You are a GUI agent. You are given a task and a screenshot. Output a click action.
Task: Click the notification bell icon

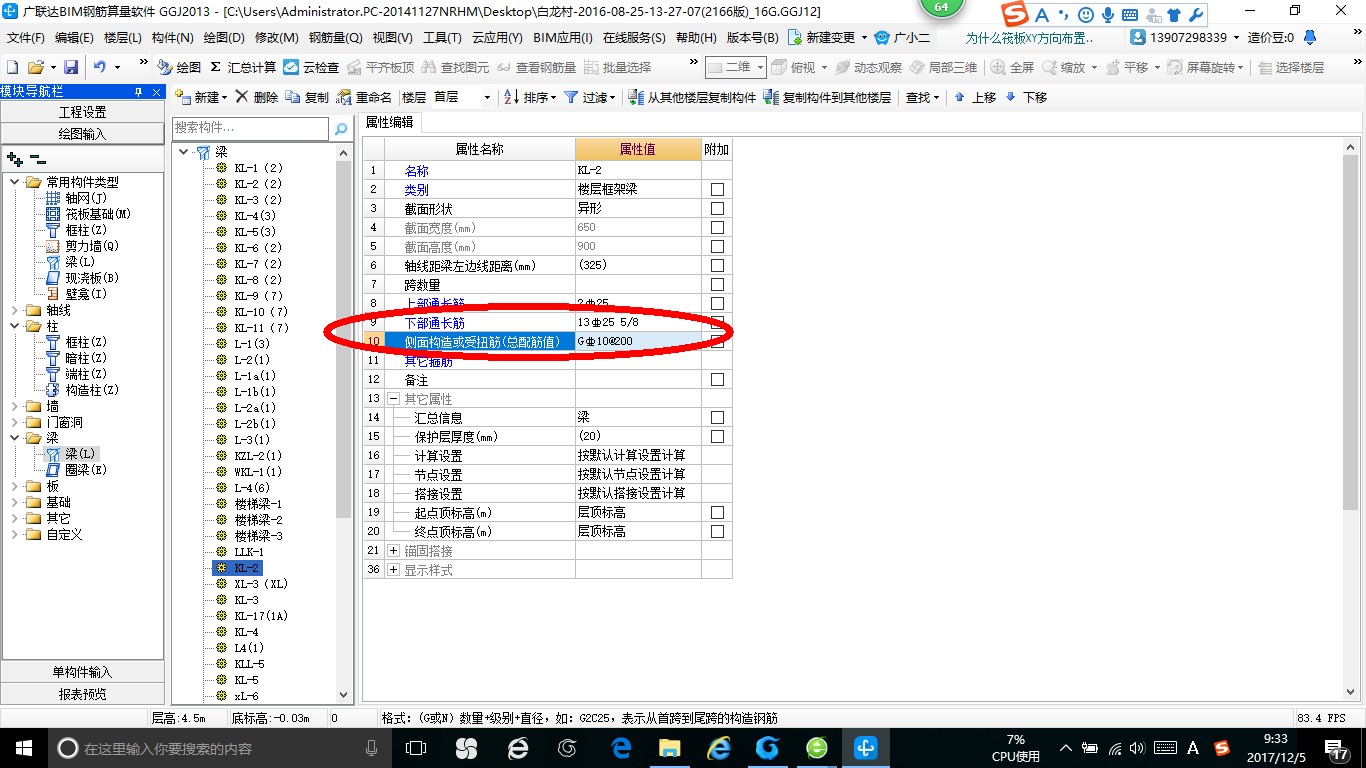point(1308,37)
